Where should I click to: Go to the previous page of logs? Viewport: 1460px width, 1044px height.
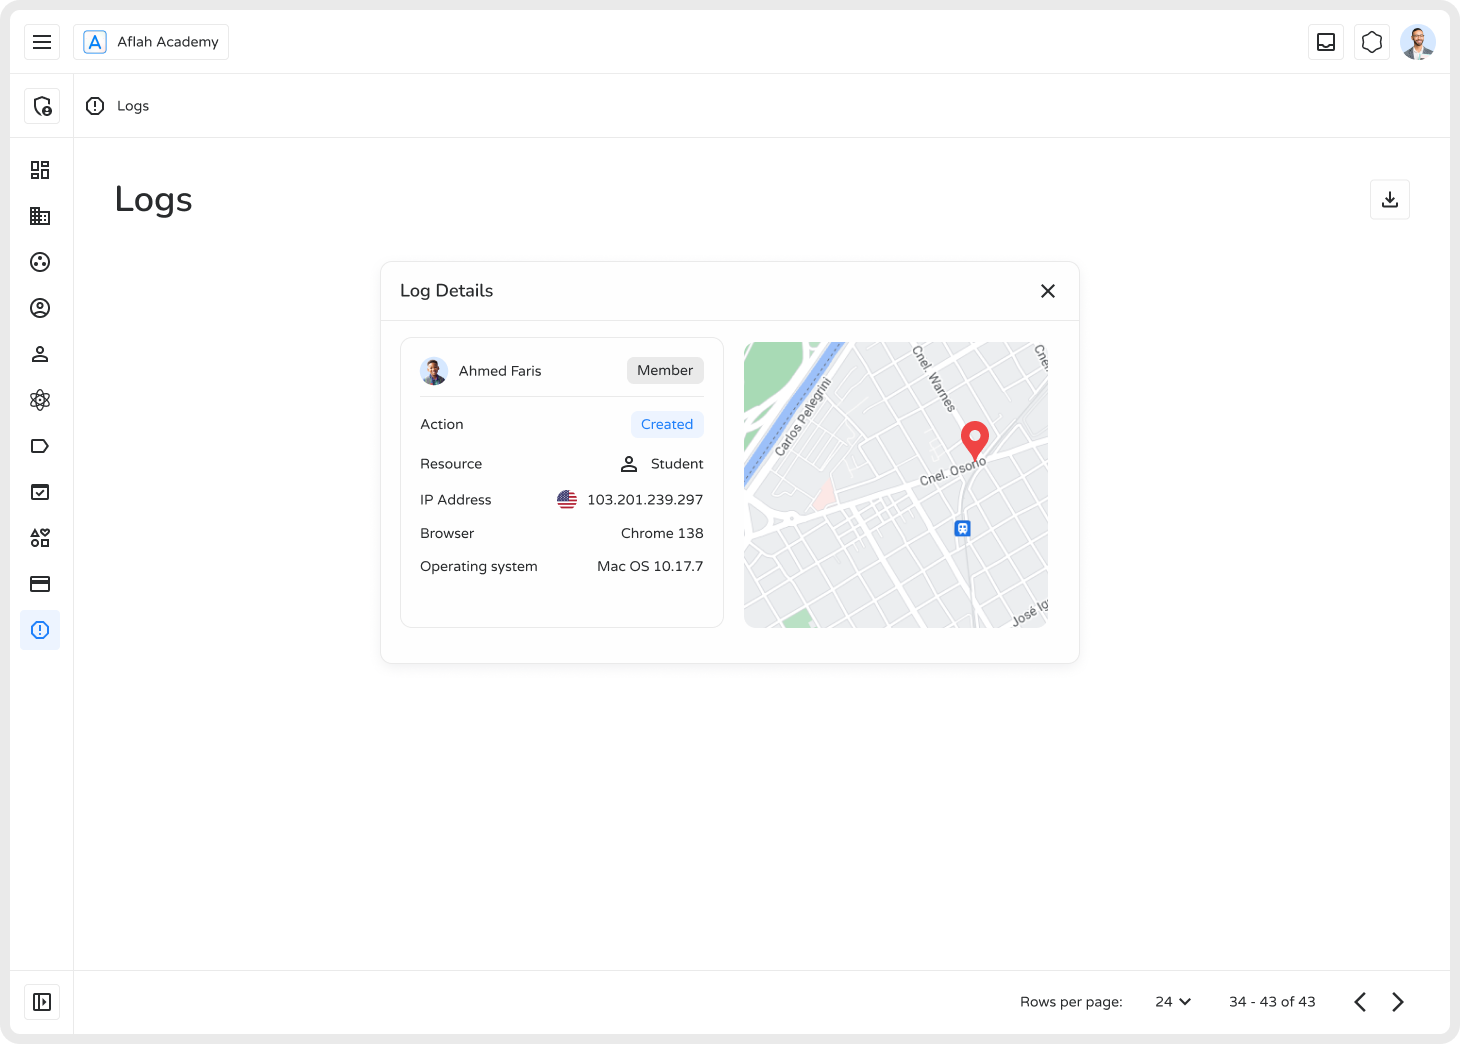click(1359, 1001)
